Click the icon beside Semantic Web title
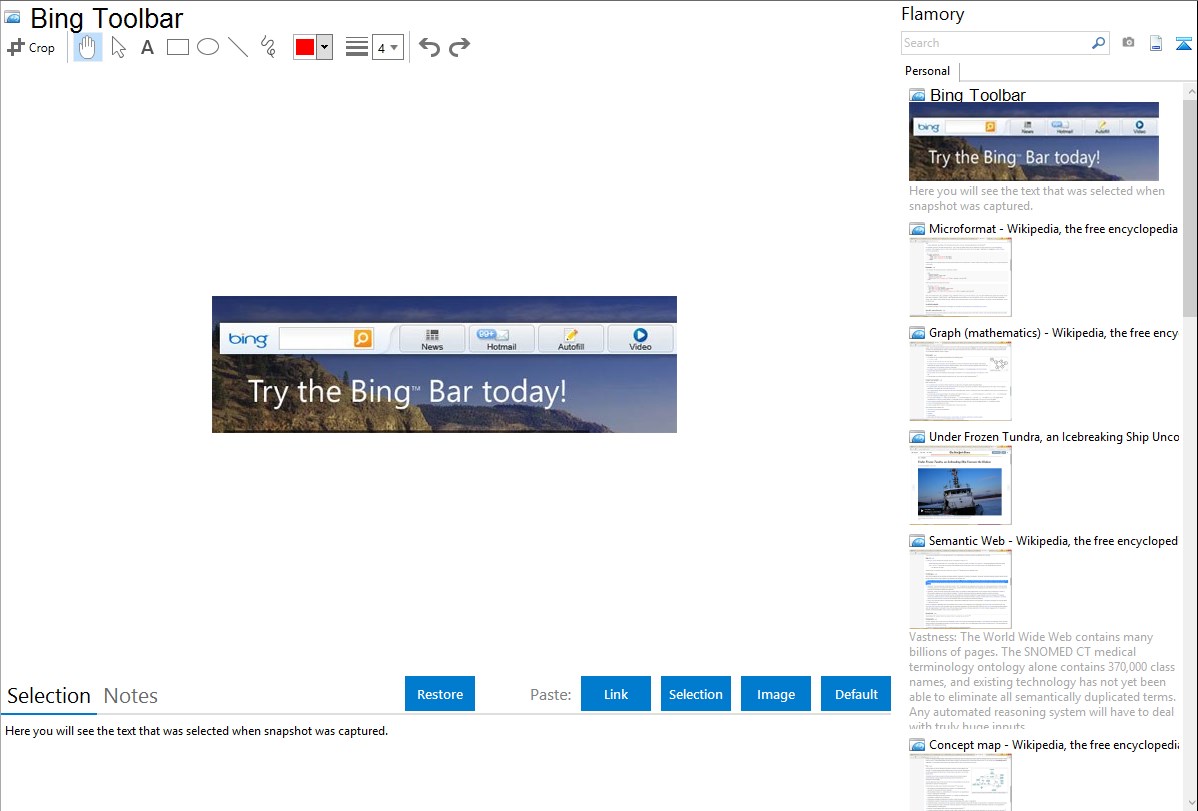1198x811 pixels. click(x=918, y=541)
